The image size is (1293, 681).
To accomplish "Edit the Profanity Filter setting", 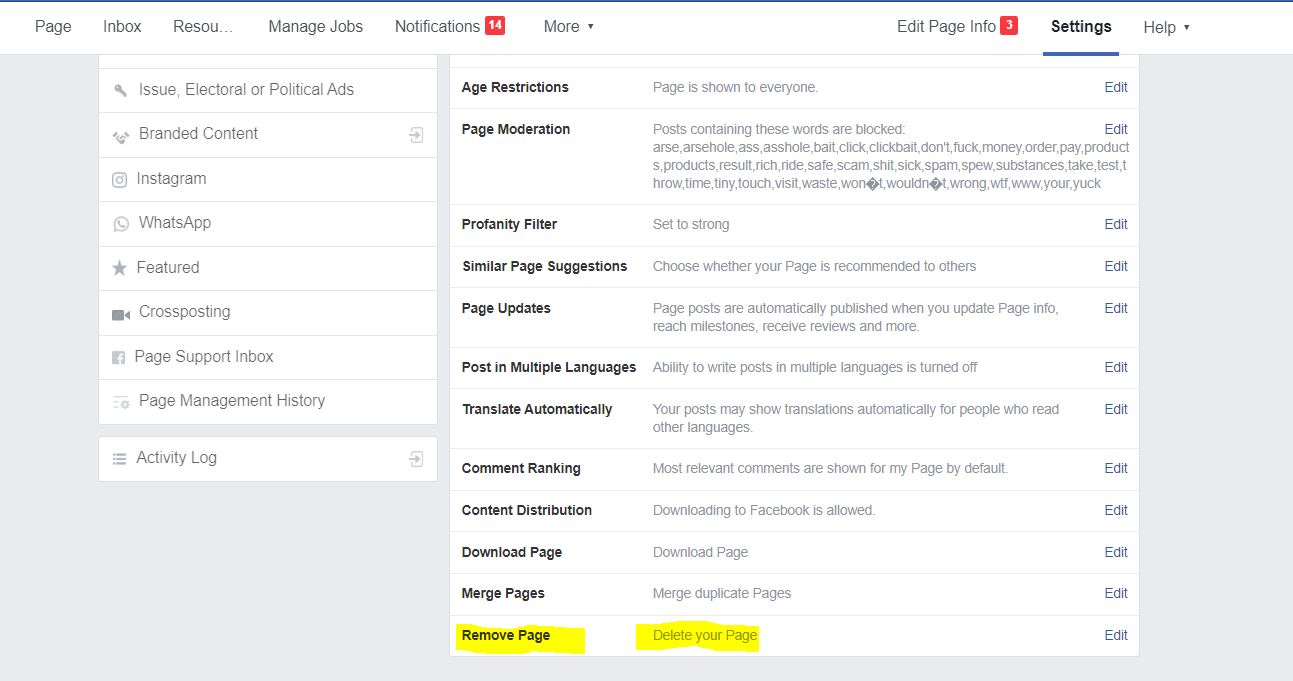I will point(1116,224).
